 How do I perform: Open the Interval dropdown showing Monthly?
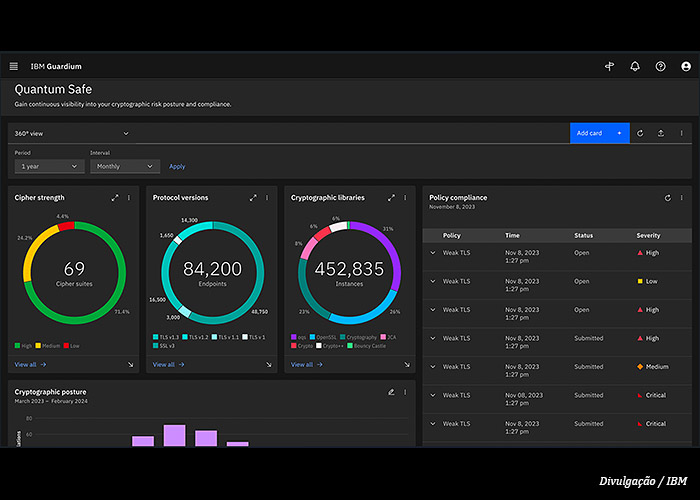[125, 167]
